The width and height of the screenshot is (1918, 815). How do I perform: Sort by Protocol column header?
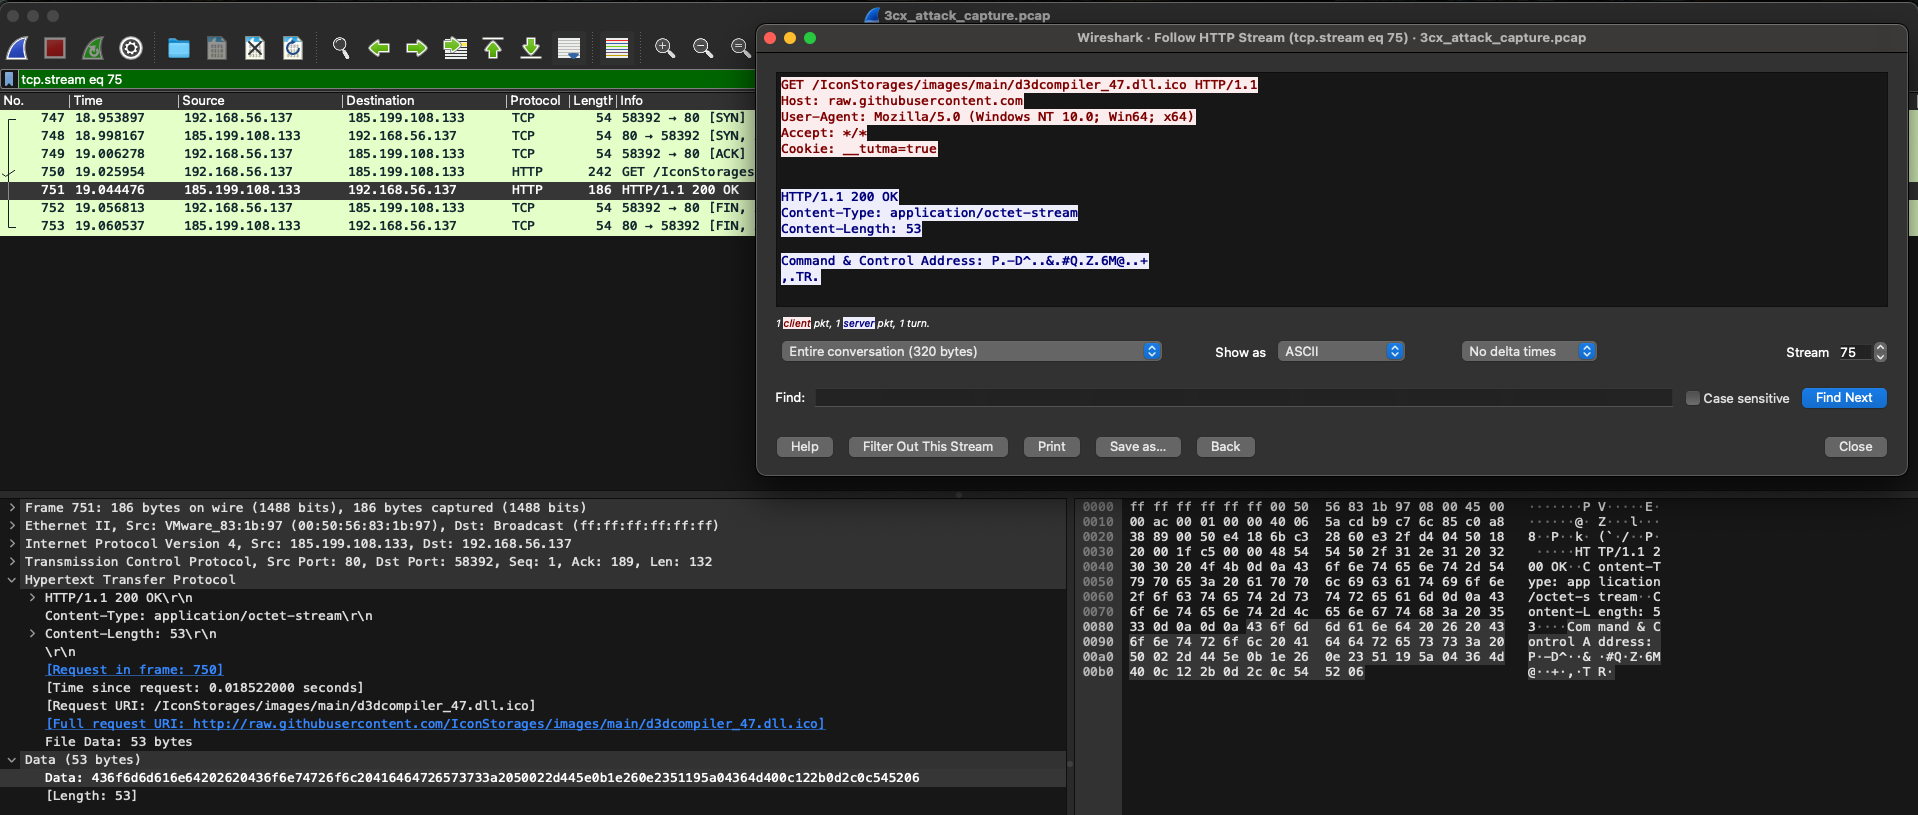pos(537,100)
